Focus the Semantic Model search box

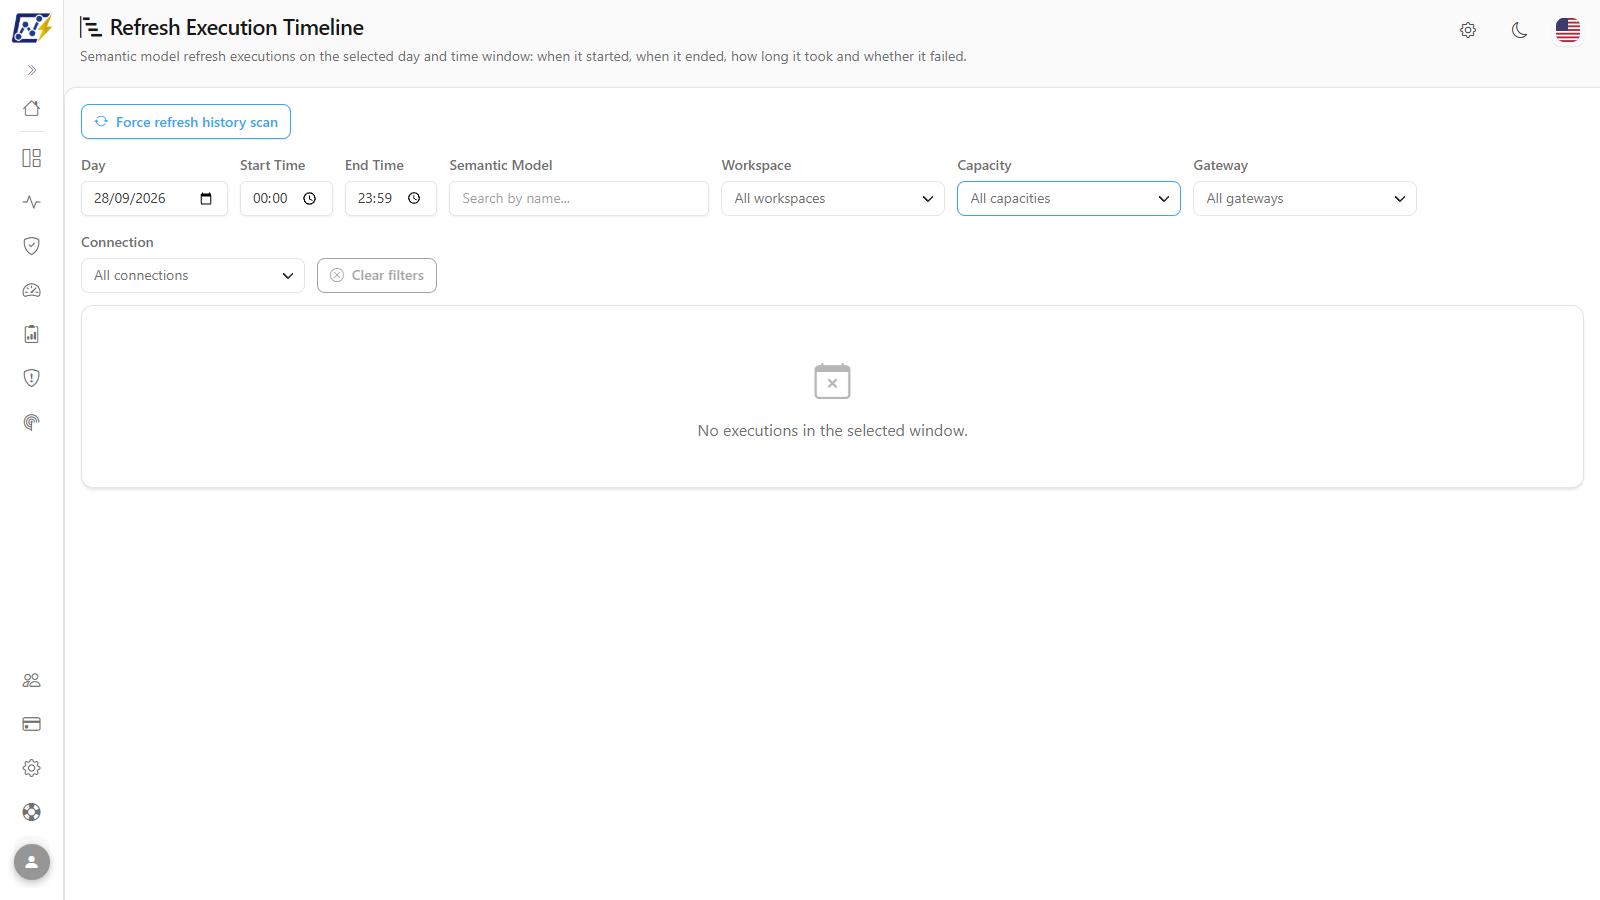579,198
